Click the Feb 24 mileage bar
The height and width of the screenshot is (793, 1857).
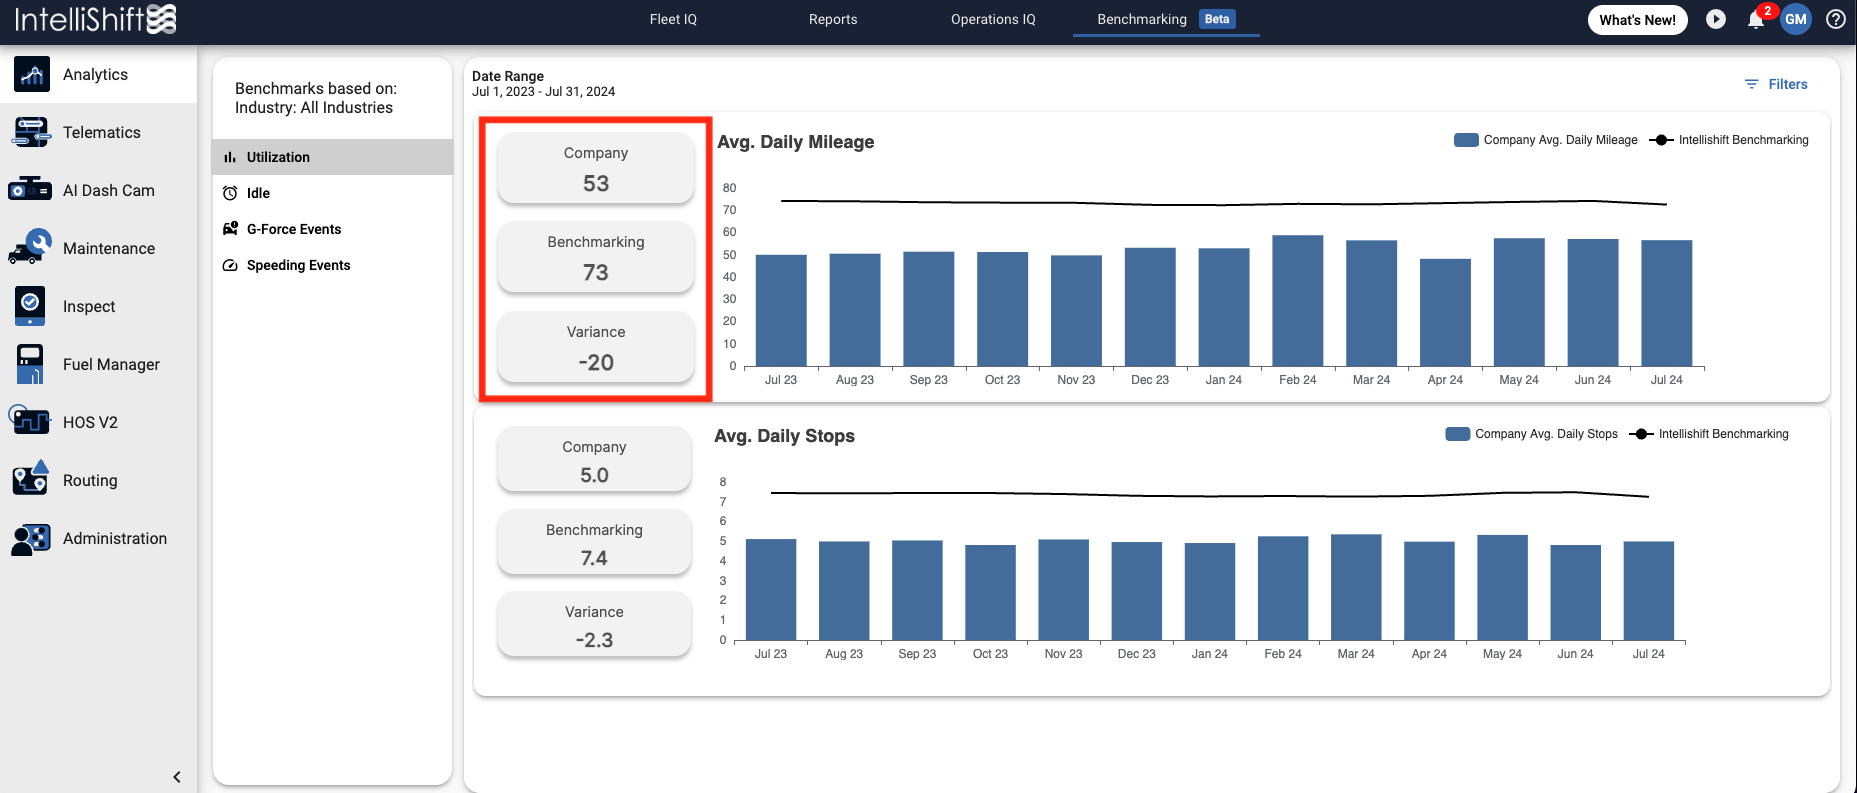(x=1297, y=300)
